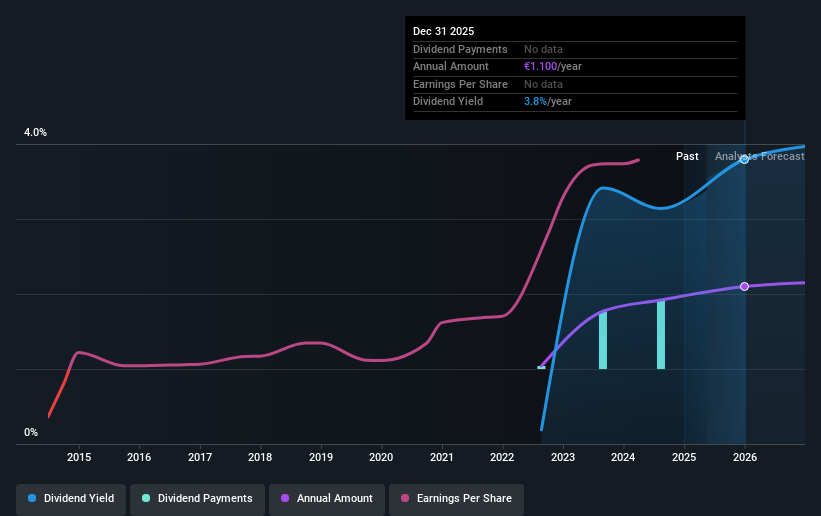Click the purple Annual Amount legend dot
Screen dimensions: 821x516
(285, 498)
